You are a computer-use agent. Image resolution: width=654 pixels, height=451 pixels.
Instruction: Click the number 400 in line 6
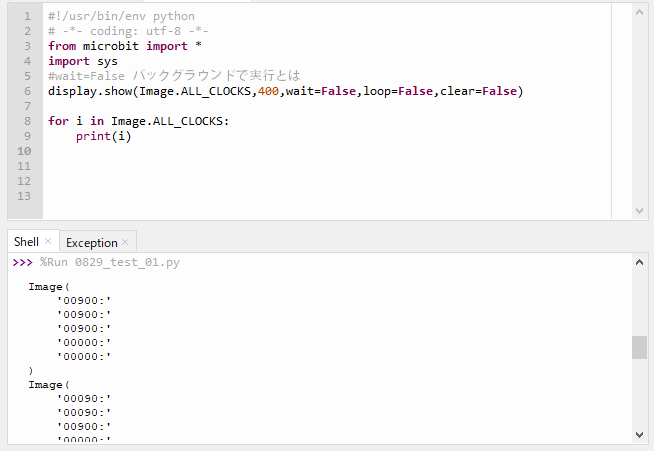pyautogui.click(x=268, y=91)
